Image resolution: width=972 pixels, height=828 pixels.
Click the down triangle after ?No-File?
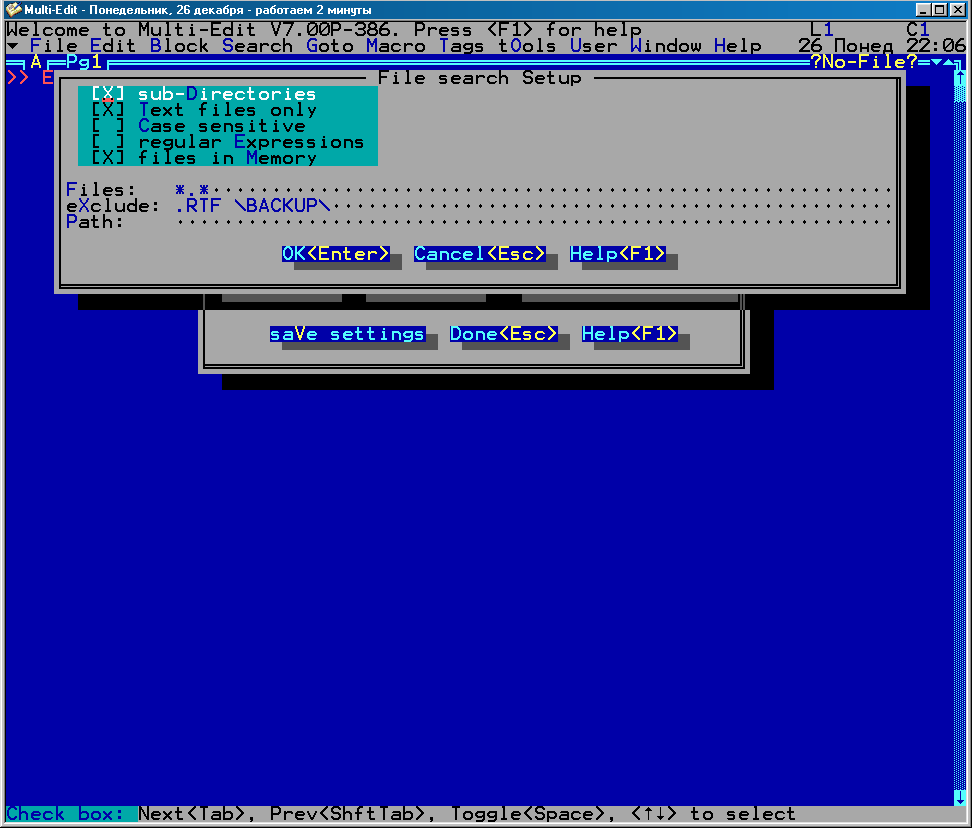pos(936,62)
